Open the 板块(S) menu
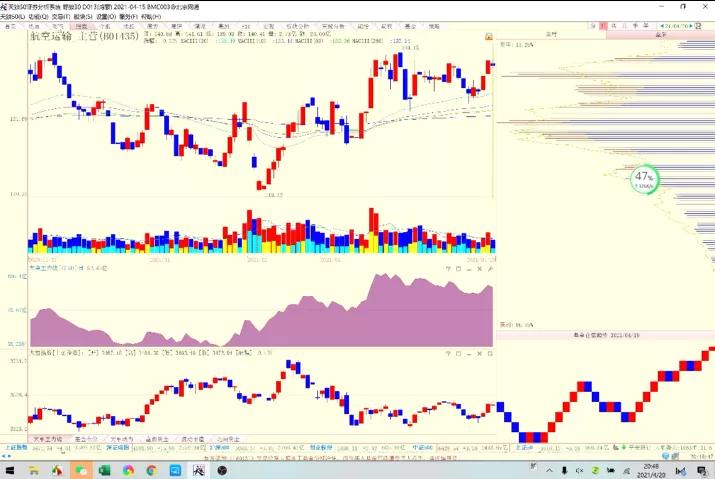 pyautogui.click(x=83, y=16)
